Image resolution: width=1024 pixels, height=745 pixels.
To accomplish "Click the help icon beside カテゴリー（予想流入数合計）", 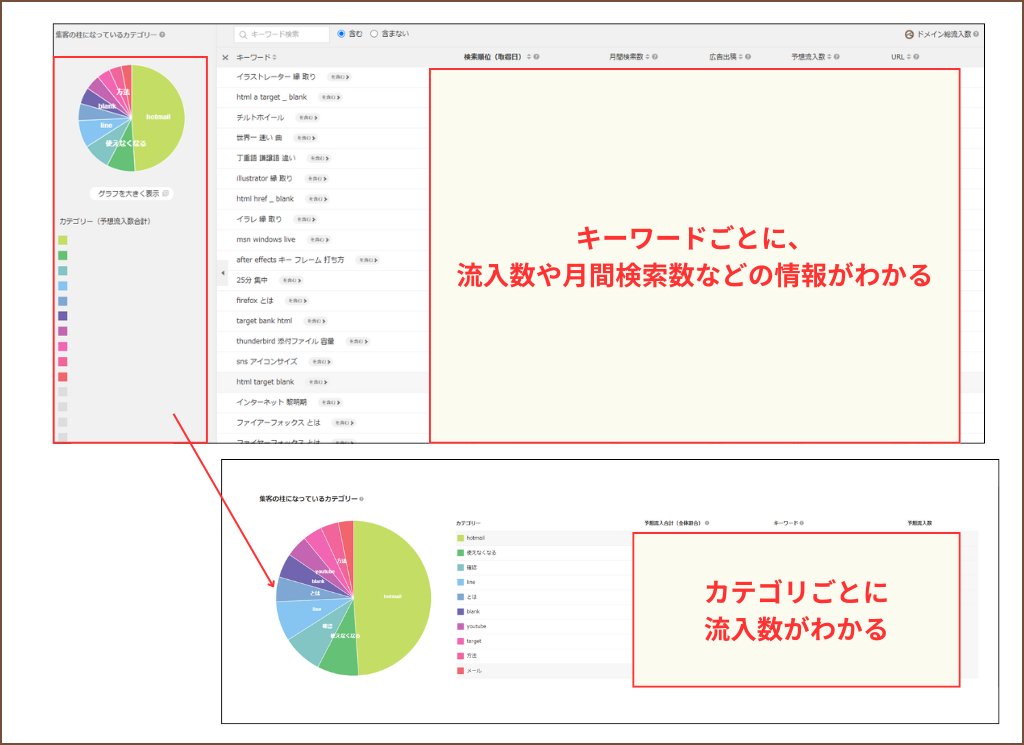I will [x=153, y=220].
